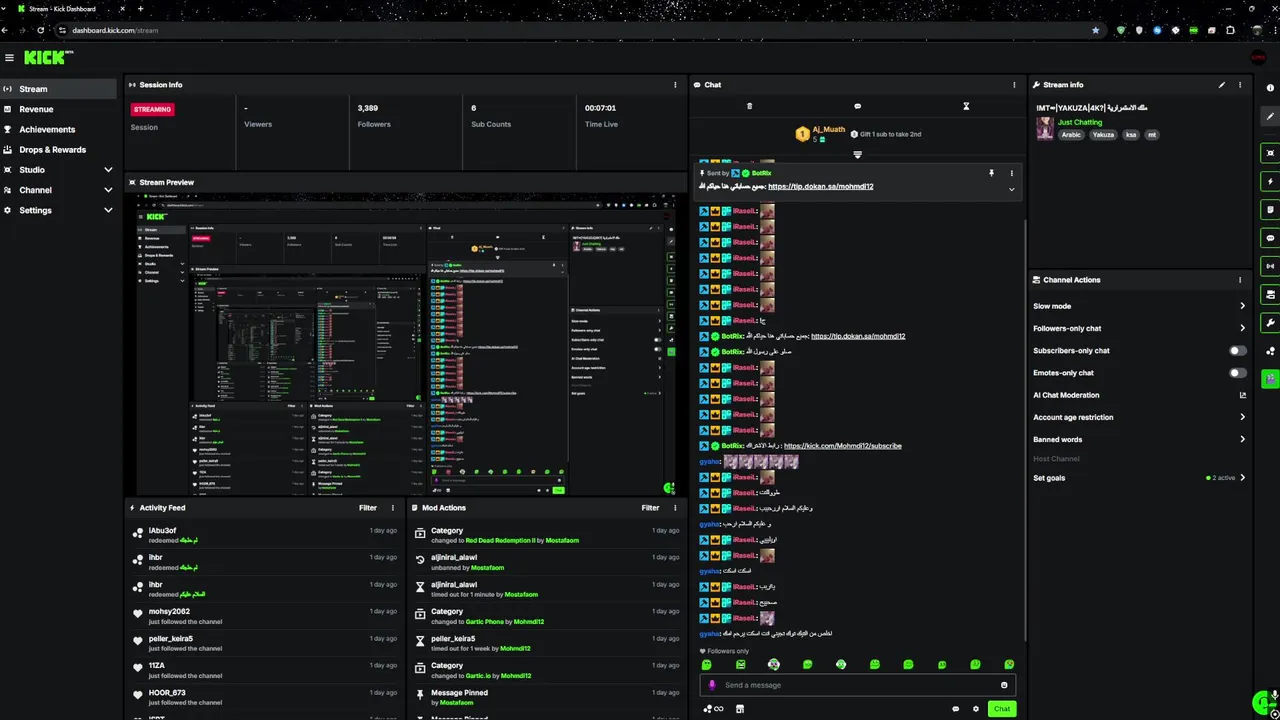1280x720 pixels.
Task: Click the Message Pinned by Mostafaom entry
Action: tap(547, 697)
